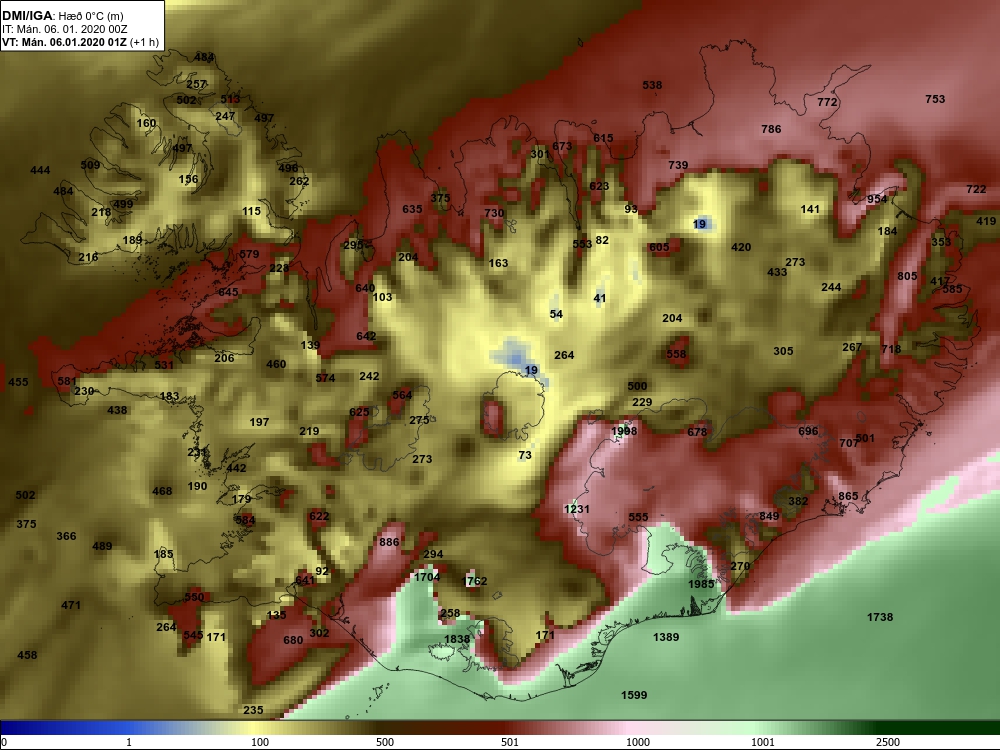Click the '1998' height value
This screenshot has width=1000, height=750.
624,431
